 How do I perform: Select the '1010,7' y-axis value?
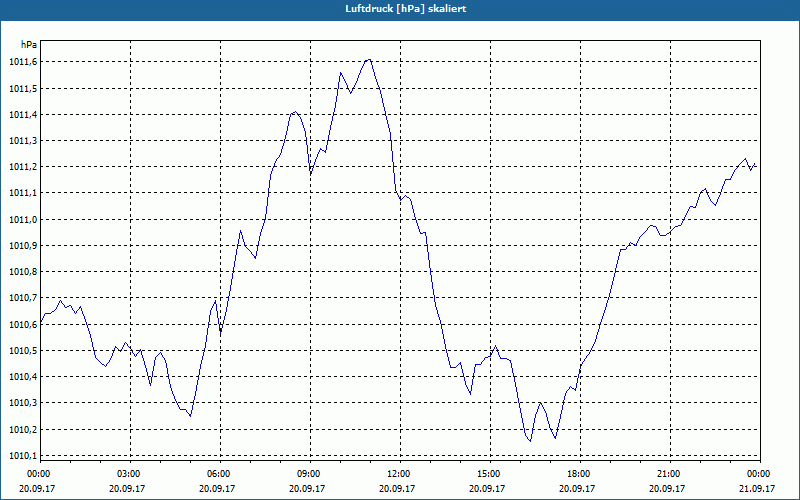(x=23, y=298)
